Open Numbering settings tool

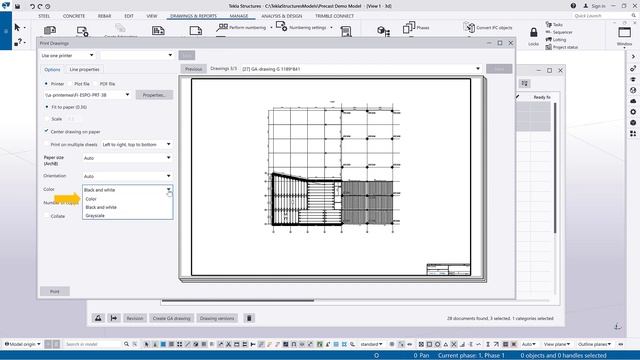[302, 27]
